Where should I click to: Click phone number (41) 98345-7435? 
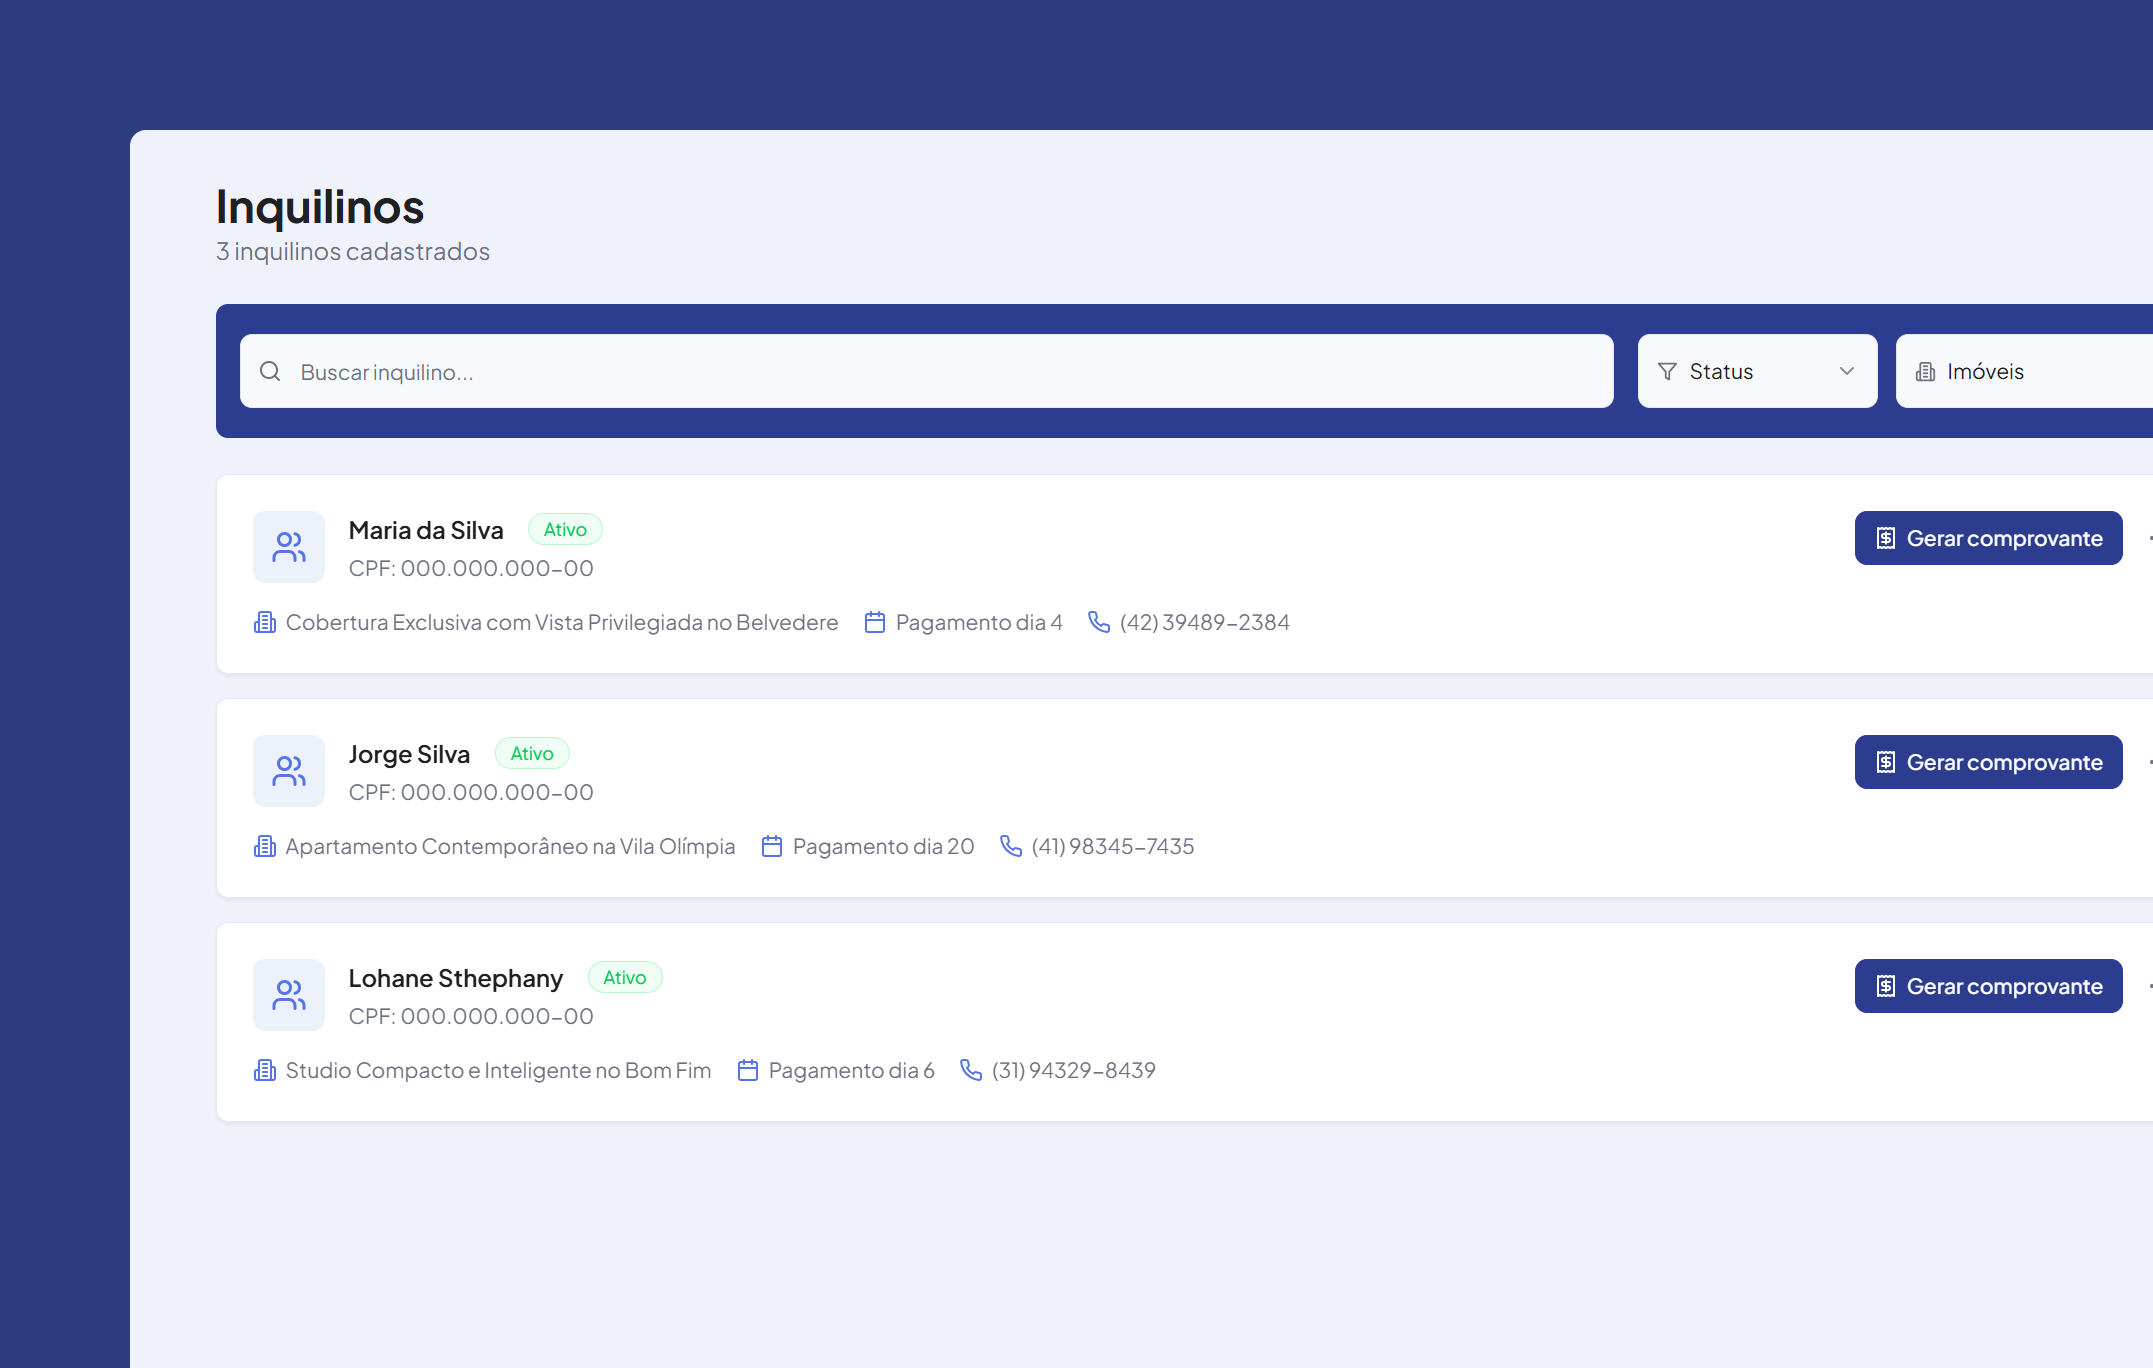pyautogui.click(x=1112, y=846)
